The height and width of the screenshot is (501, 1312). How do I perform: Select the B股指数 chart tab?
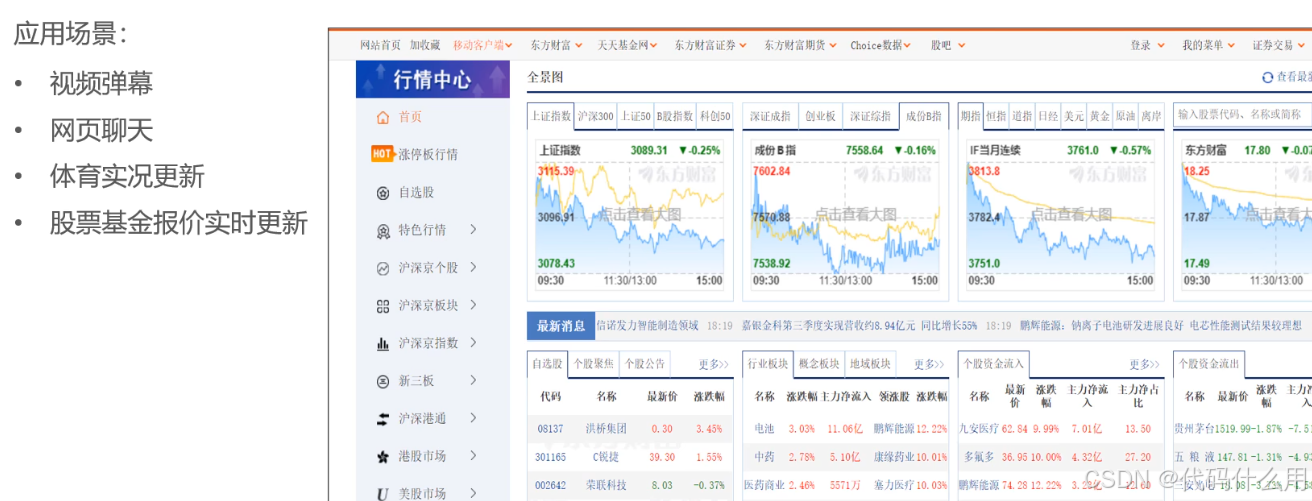click(x=675, y=116)
